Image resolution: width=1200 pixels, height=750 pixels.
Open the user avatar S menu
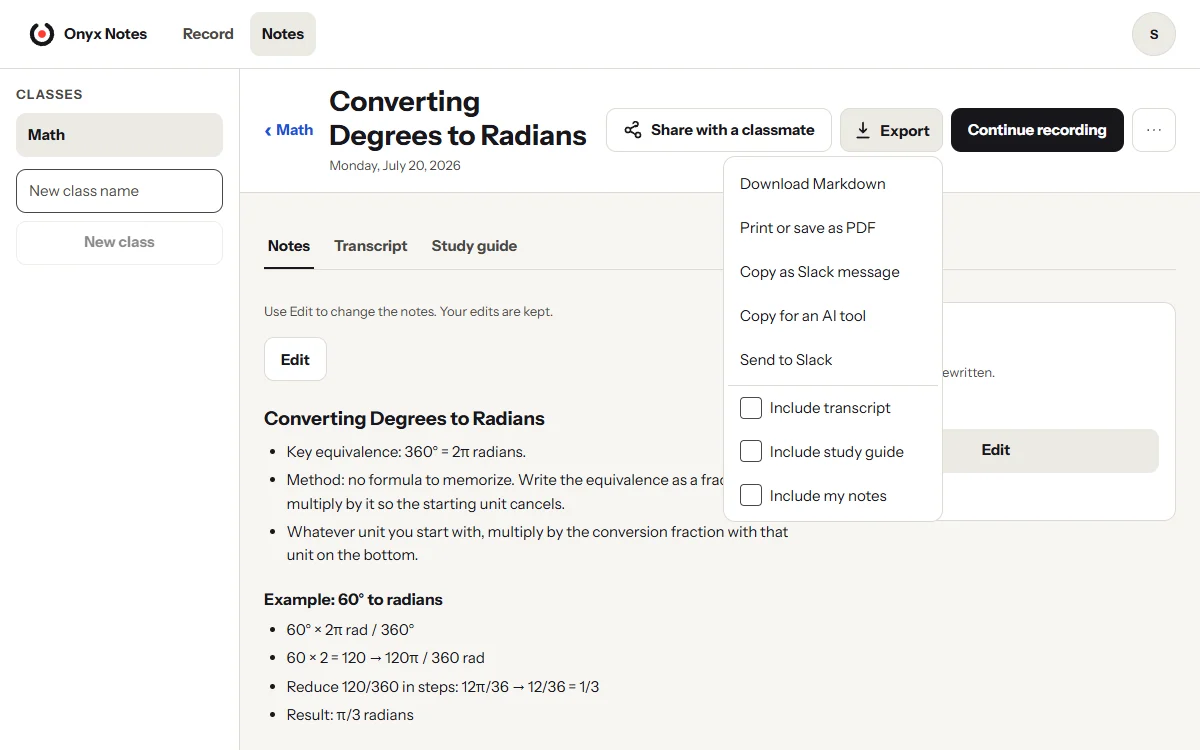tap(1153, 34)
